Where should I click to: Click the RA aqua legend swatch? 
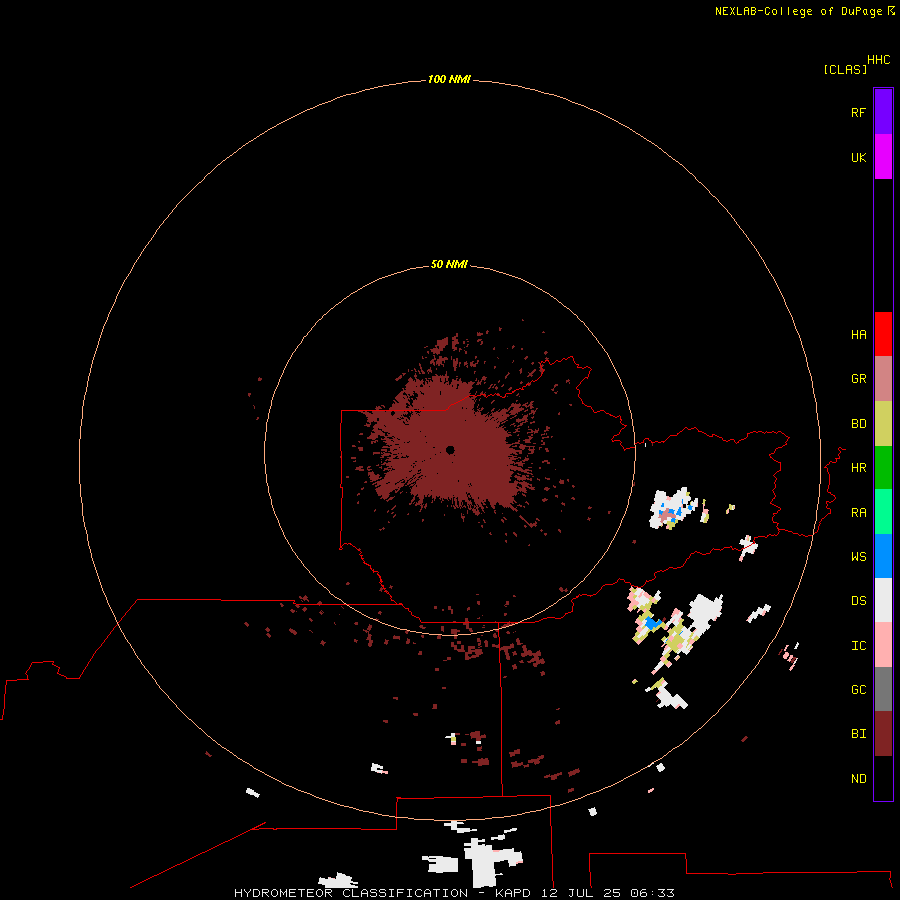click(883, 512)
